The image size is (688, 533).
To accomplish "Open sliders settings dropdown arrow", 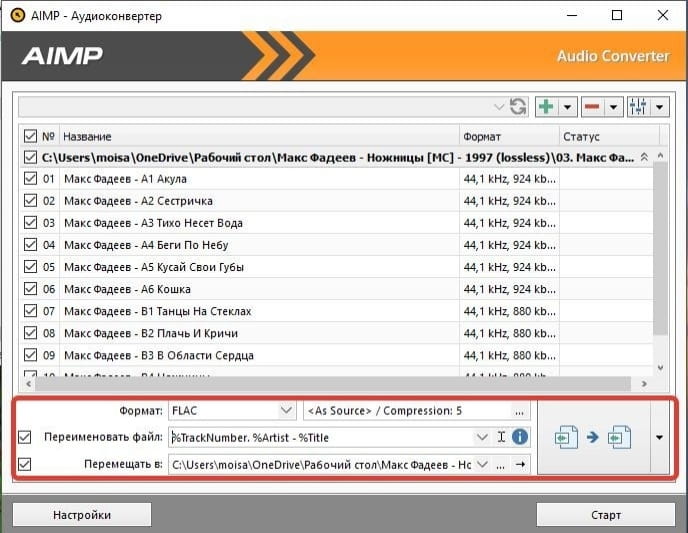I will click(659, 107).
